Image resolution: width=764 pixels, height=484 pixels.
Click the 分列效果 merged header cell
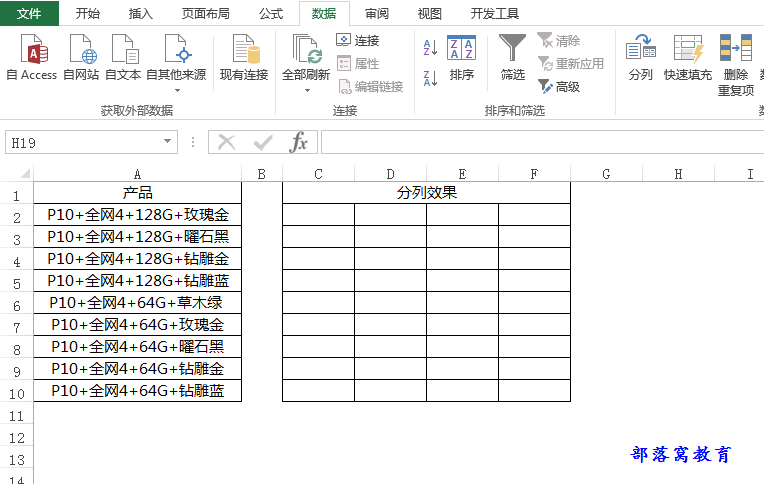coord(426,193)
